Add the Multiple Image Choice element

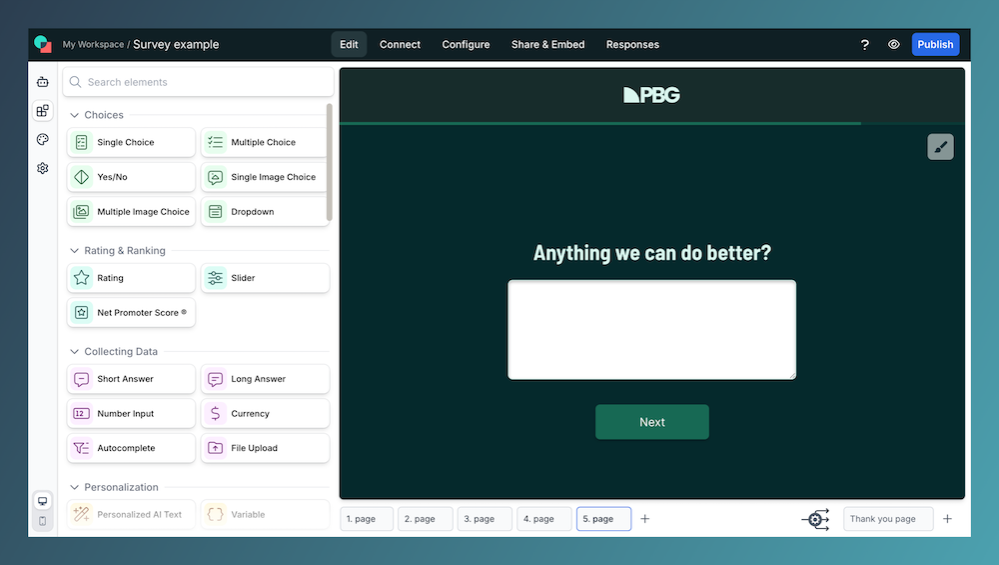[131, 211]
